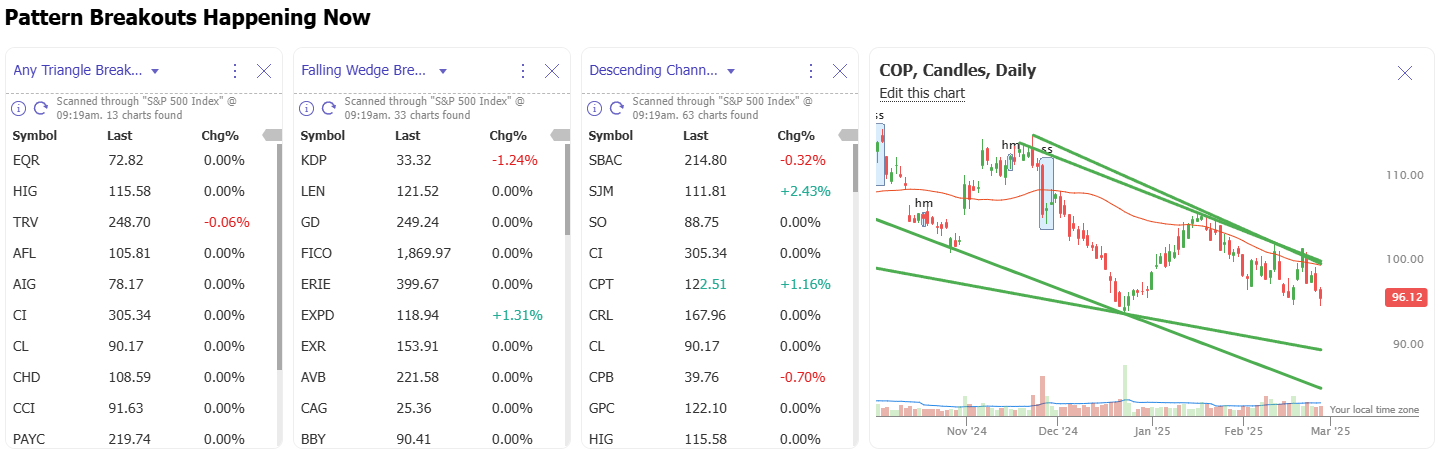
Task: Click the Descending Channel list scrollbar
Action: tap(855, 168)
